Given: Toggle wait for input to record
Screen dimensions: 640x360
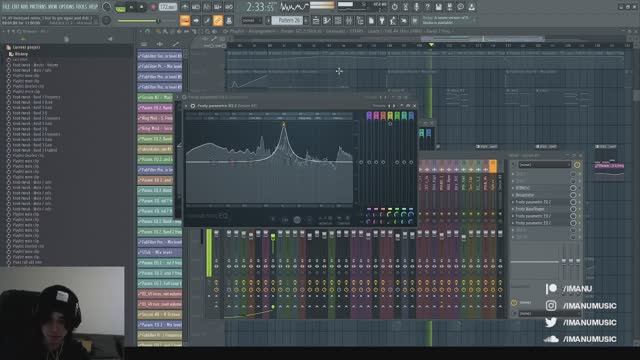Looking at the screenshot, I should pos(196,7).
